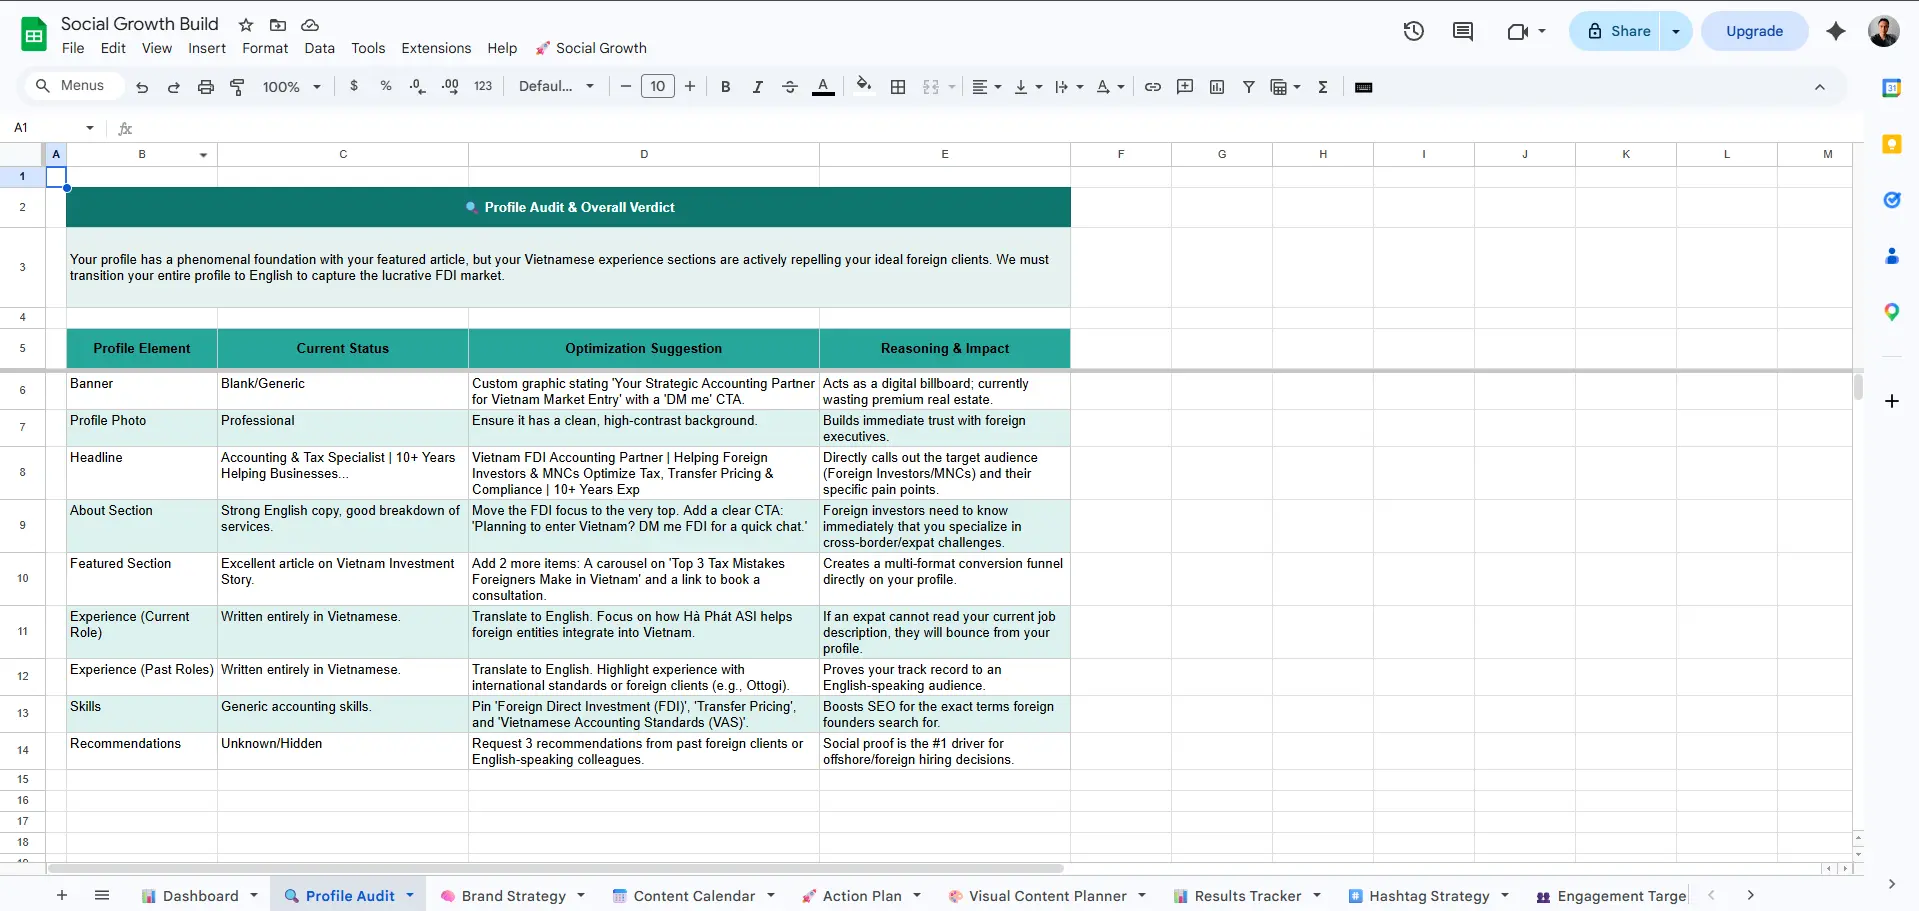Image resolution: width=1919 pixels, height=911 pixels.
Task: Print the spreadsheet
Action: pyautogui.click(x=206, y=87)
